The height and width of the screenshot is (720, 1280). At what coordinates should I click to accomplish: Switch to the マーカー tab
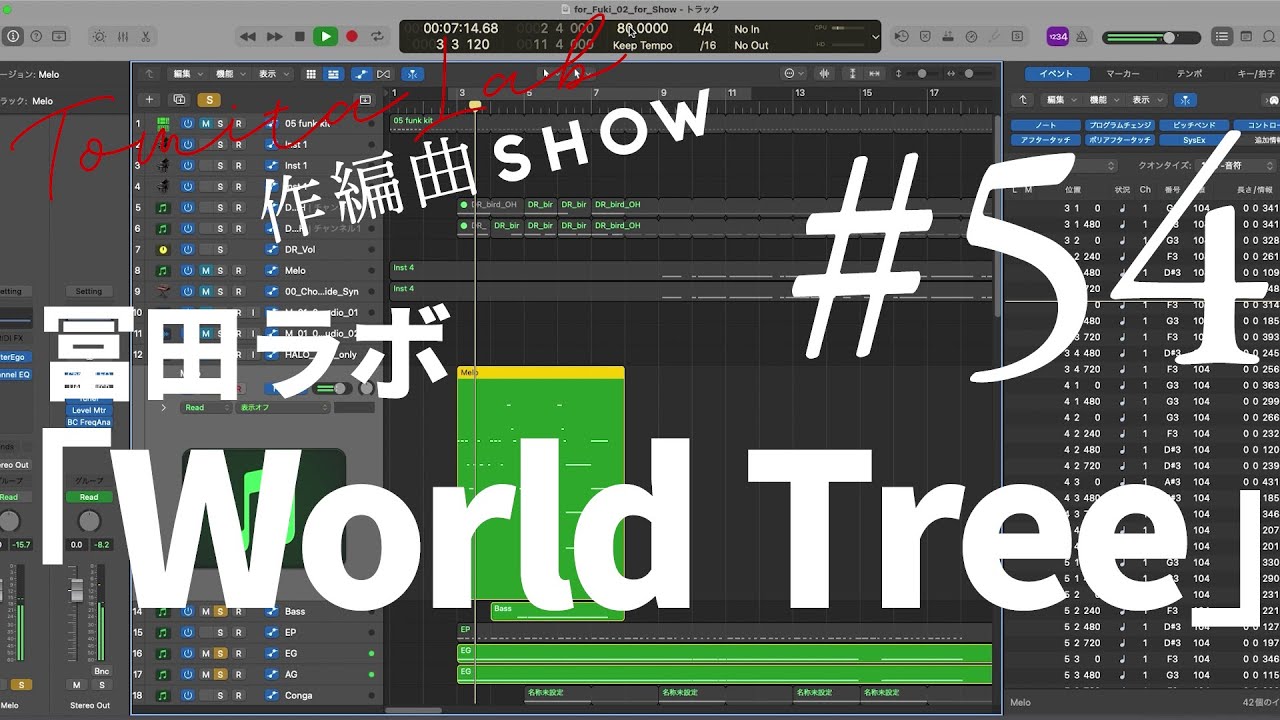click(x=1123, y=74)
